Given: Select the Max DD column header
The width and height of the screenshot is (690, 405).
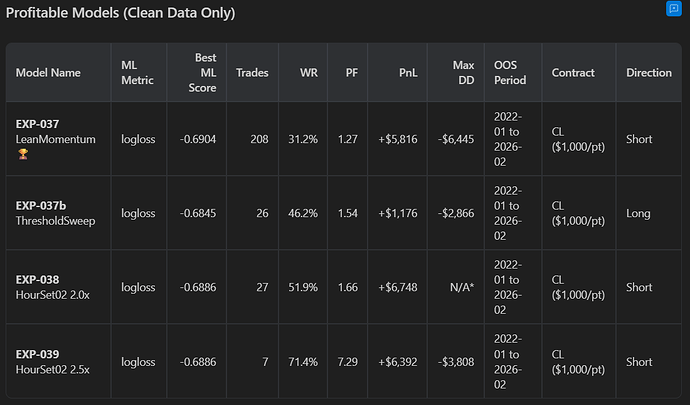Looking at the screenshot, I should (462, 73).
